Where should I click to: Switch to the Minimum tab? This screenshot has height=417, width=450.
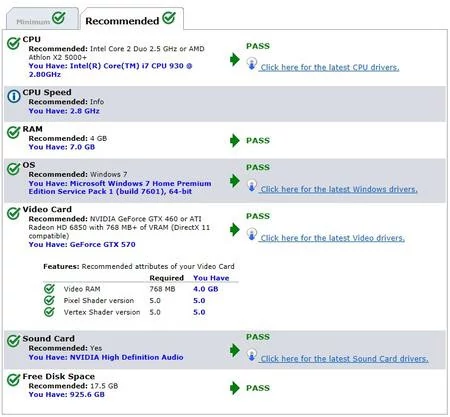click(42, 19)
